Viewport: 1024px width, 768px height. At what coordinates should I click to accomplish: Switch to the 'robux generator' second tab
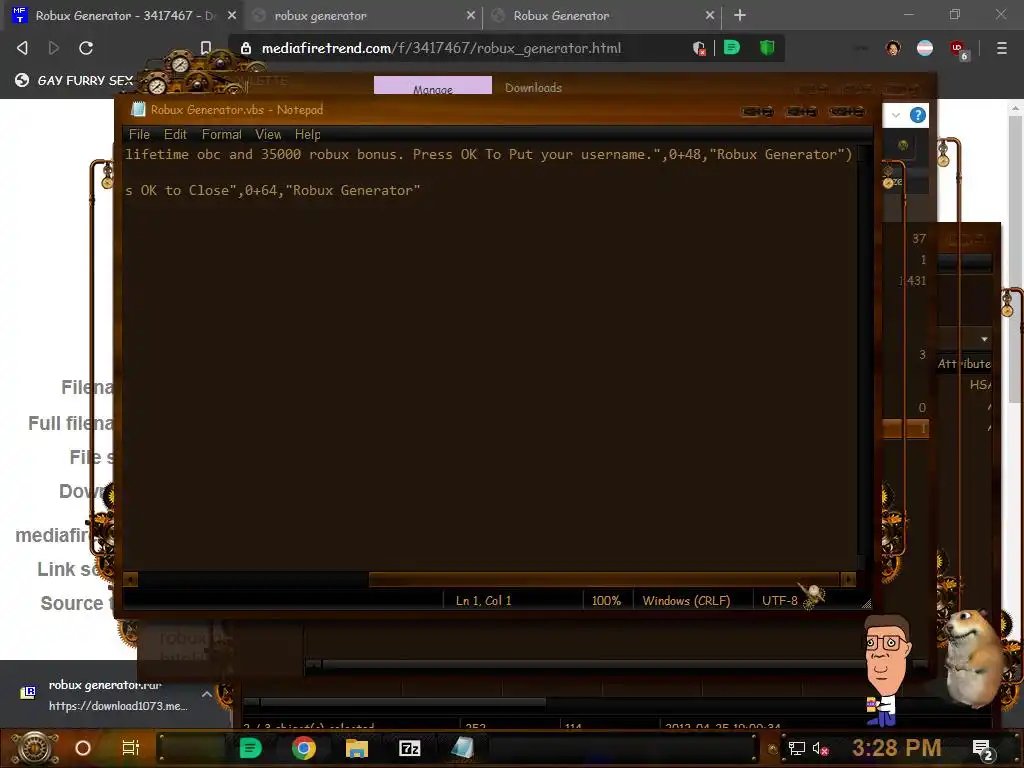point(362,15)
